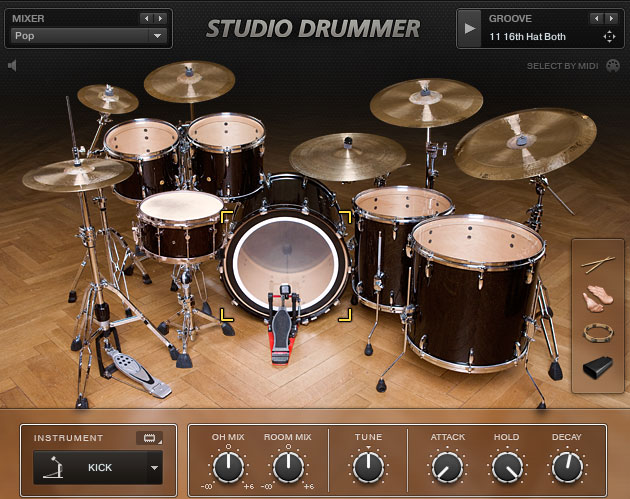Select the drumsticks percussion icon
Viewport: 630px width, 499px height.
point(598,264)
